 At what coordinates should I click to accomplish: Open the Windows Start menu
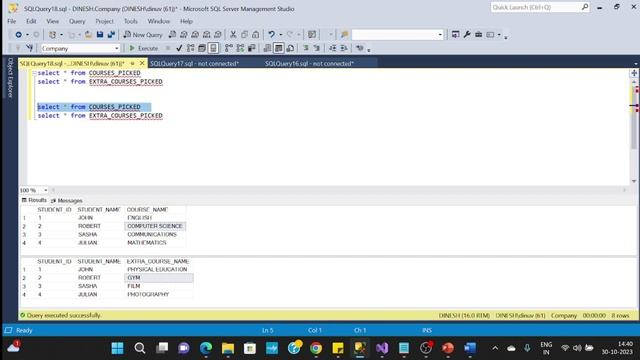(118, 348)
